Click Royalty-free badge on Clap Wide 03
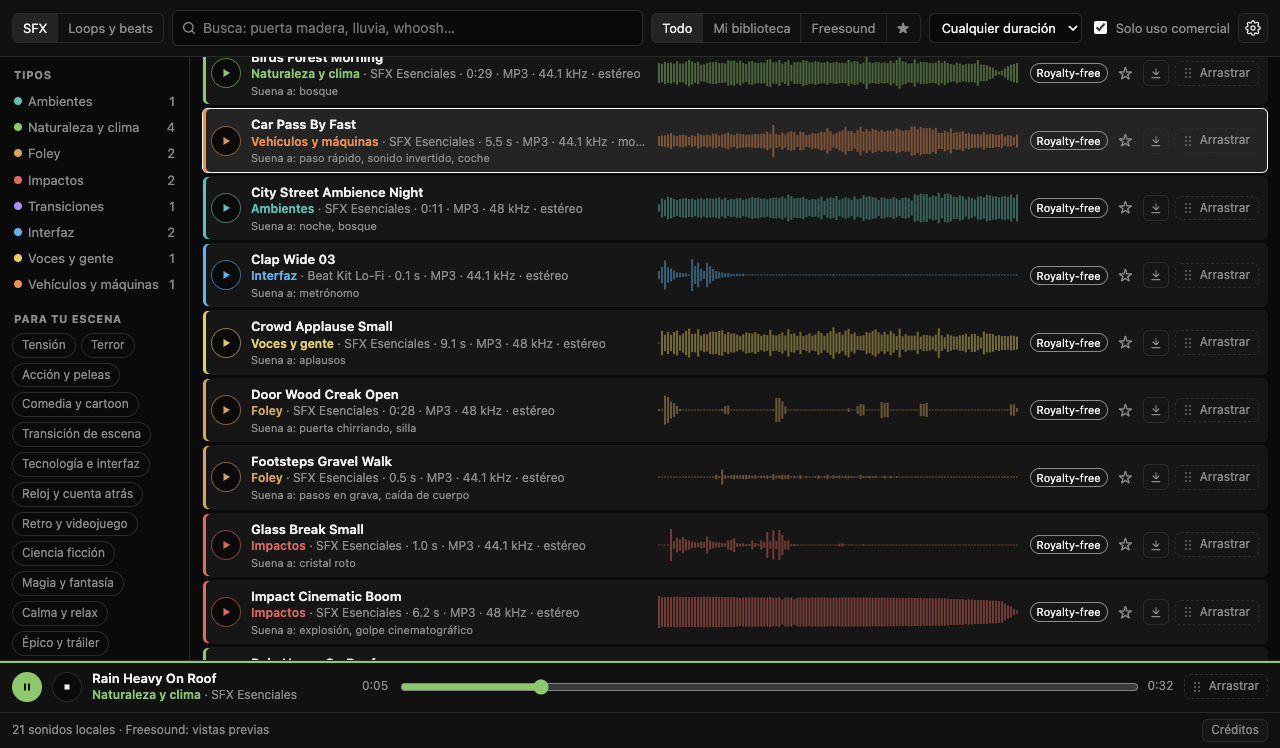 click(x=1068, y=276)
